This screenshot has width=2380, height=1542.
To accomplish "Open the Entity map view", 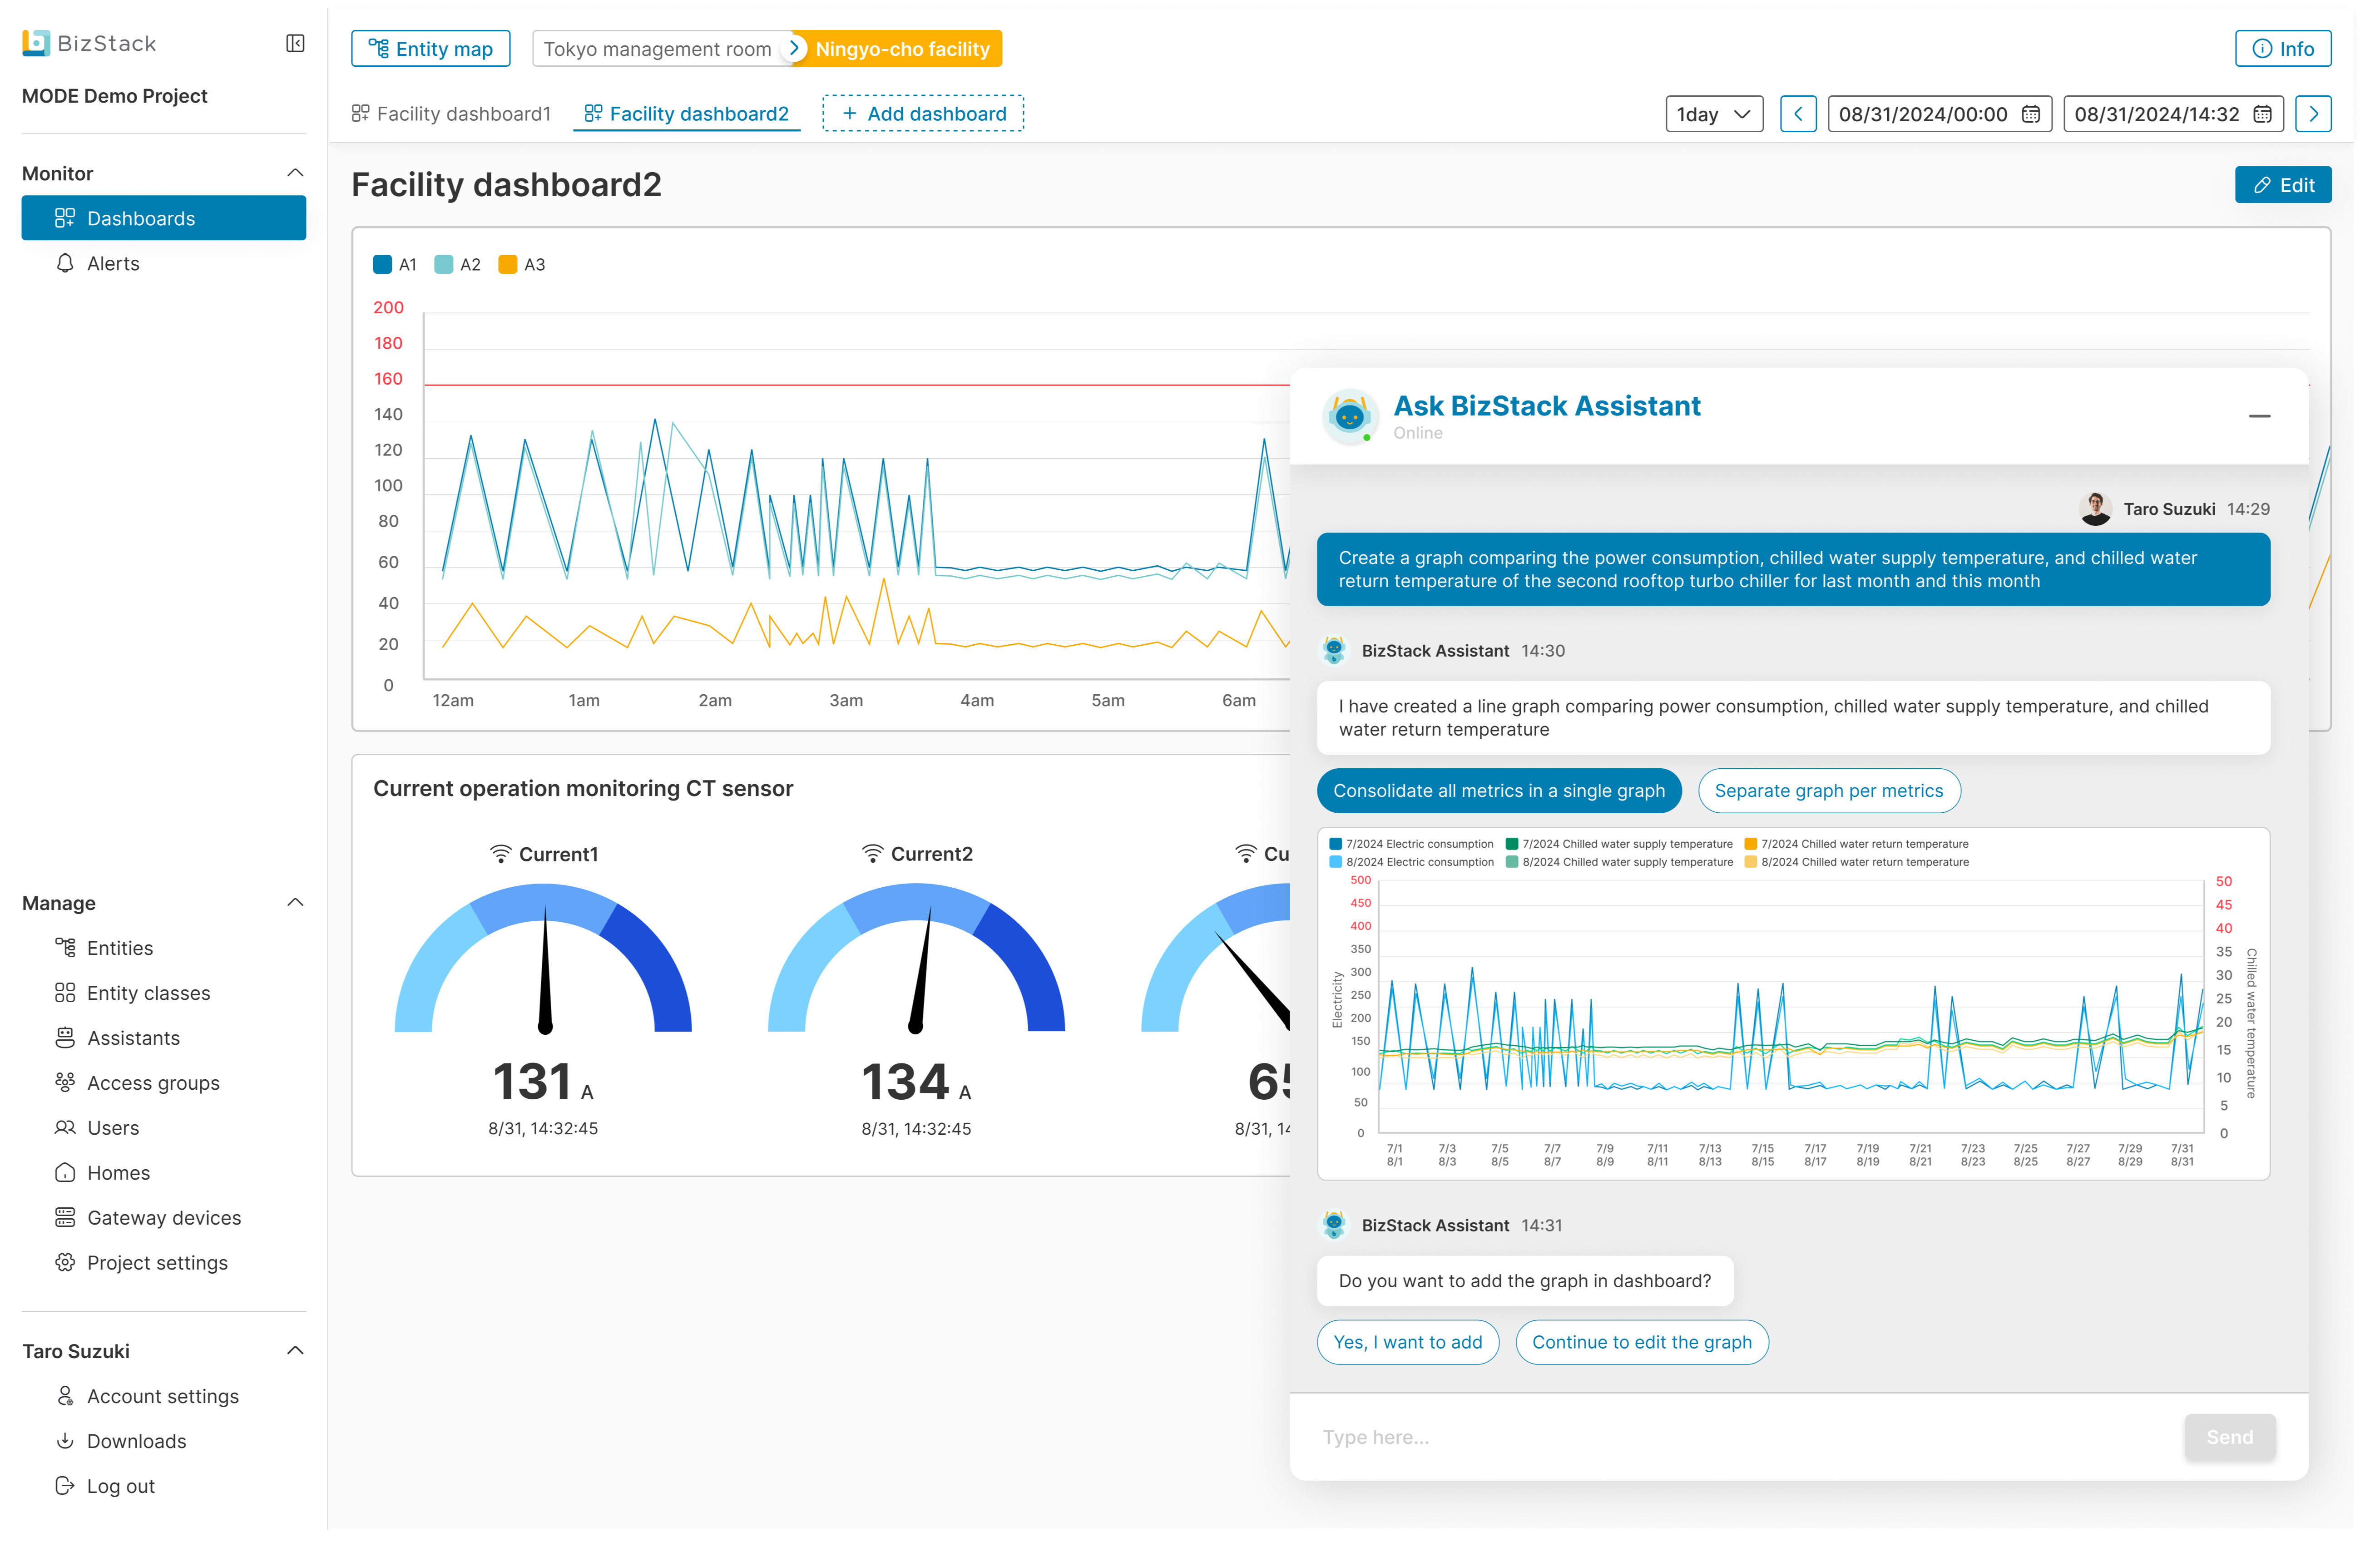I will click(x=430, y=48).
